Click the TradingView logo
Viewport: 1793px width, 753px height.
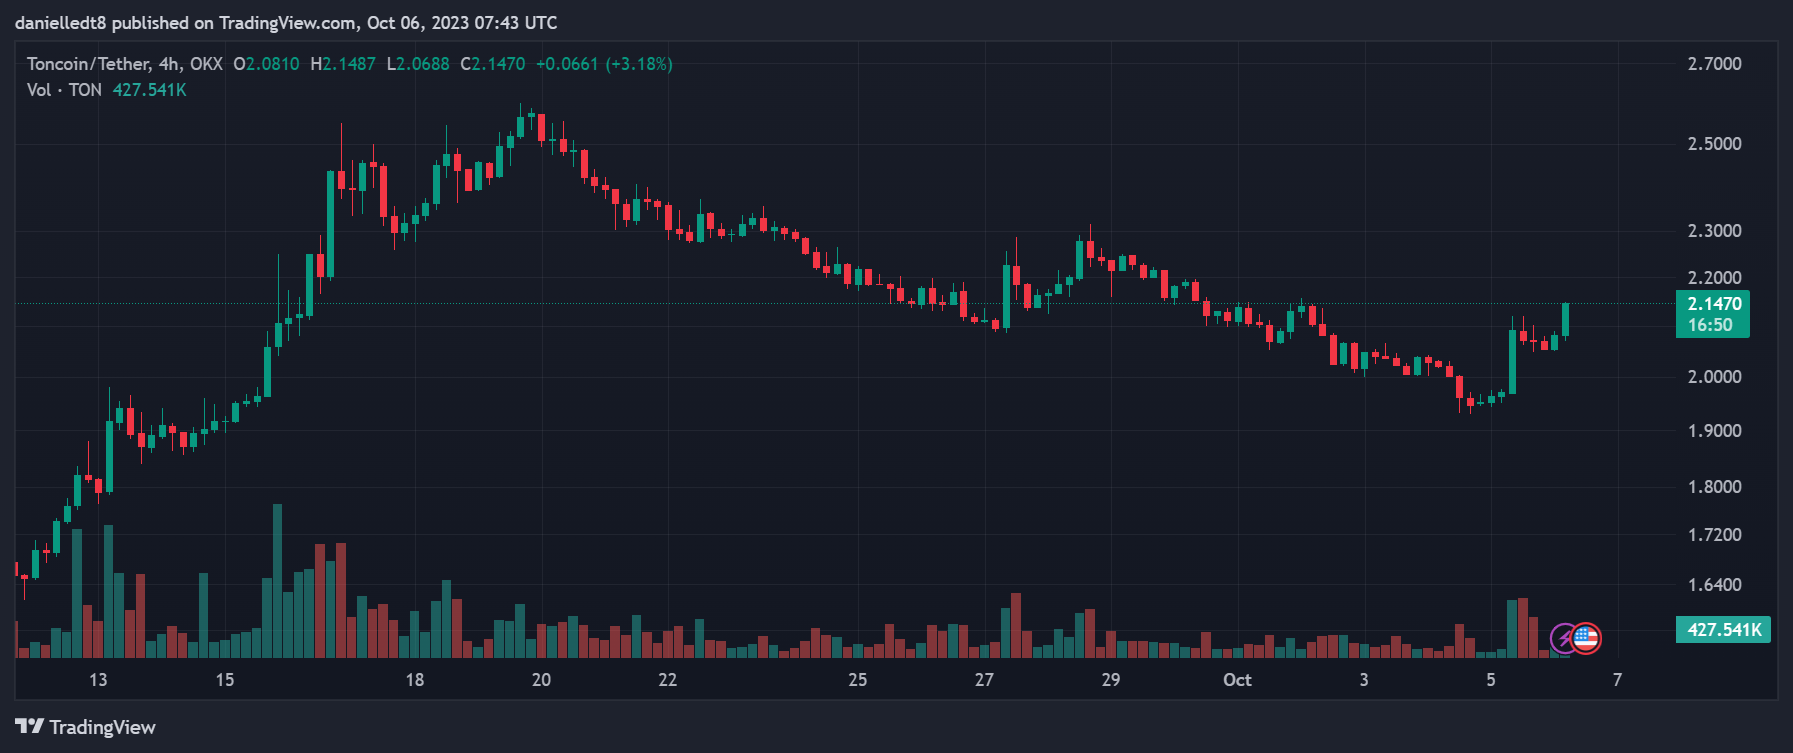pos(86,727)
